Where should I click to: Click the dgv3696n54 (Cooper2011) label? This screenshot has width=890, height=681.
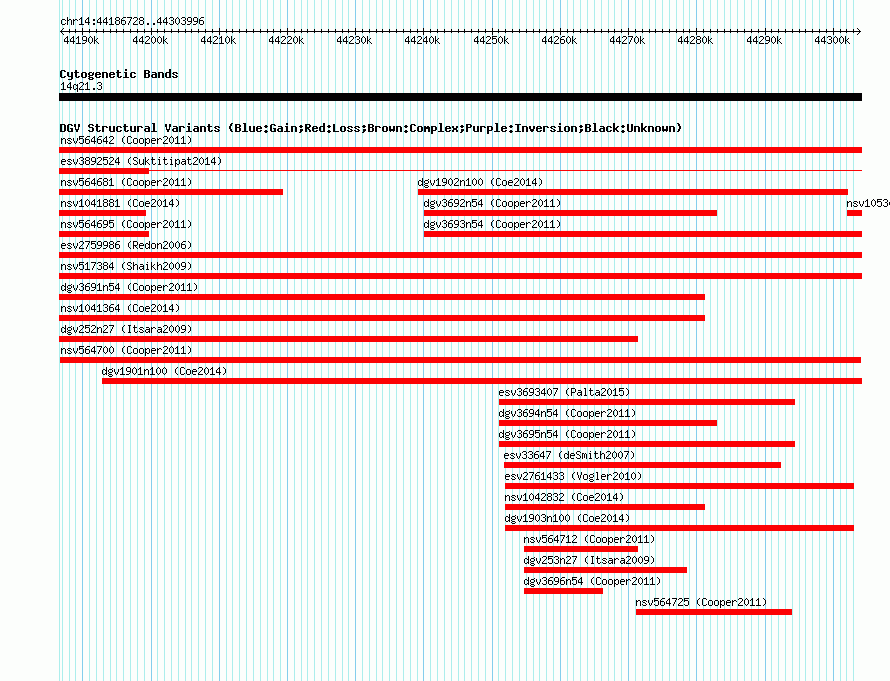tap(592, 581)
